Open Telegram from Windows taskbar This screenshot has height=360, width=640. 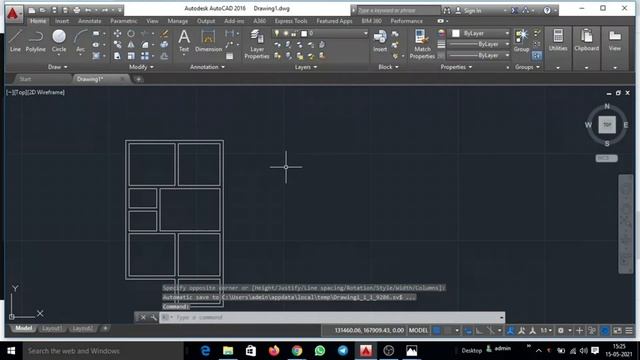[x=343, y=351]
